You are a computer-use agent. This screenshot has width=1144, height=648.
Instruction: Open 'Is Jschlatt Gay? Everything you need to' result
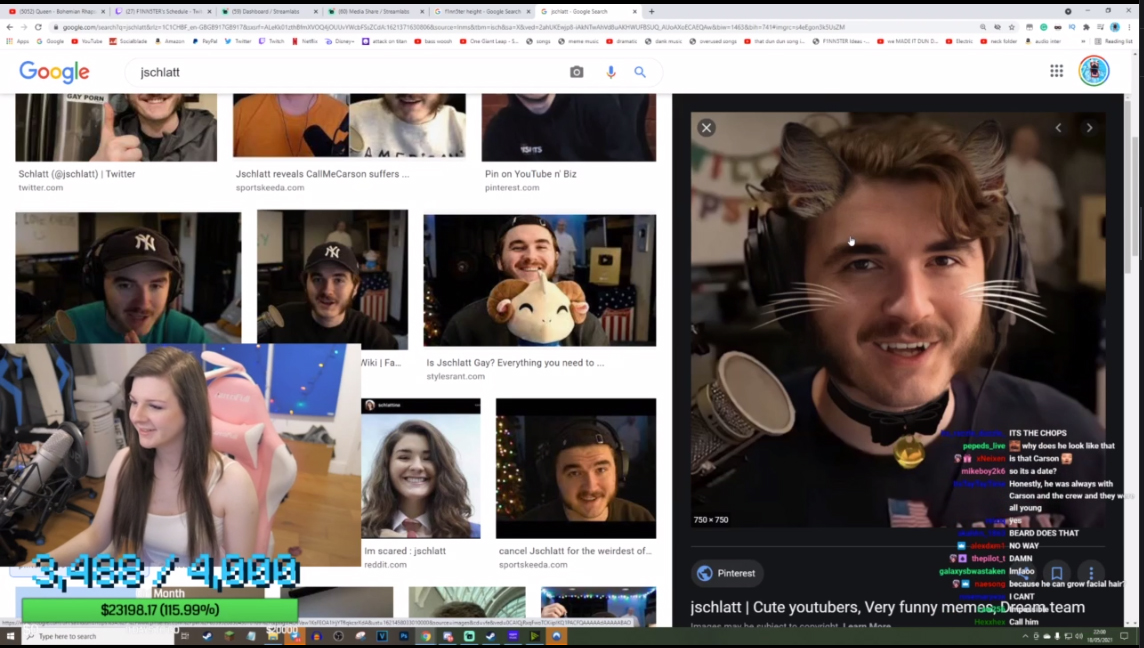[x=515, y=363]
